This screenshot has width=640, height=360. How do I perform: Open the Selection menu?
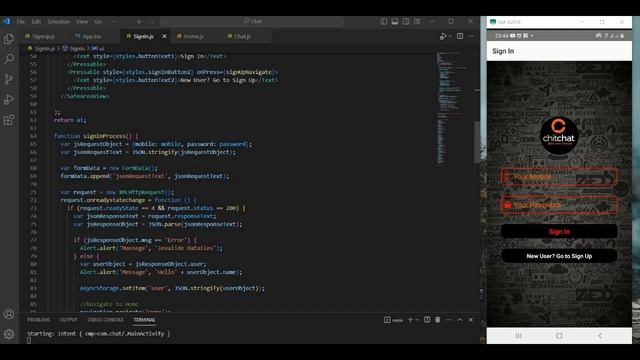click(58, 21)
